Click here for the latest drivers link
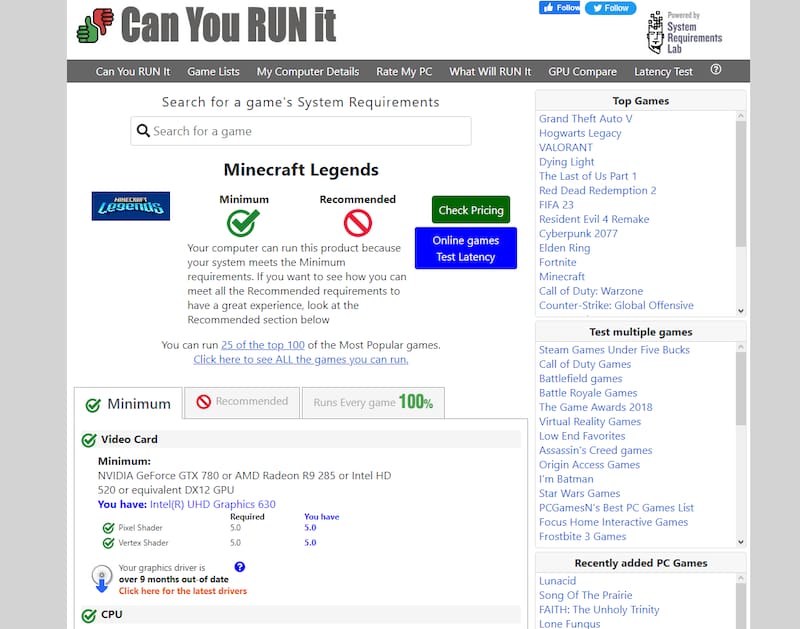 point(182,591)
